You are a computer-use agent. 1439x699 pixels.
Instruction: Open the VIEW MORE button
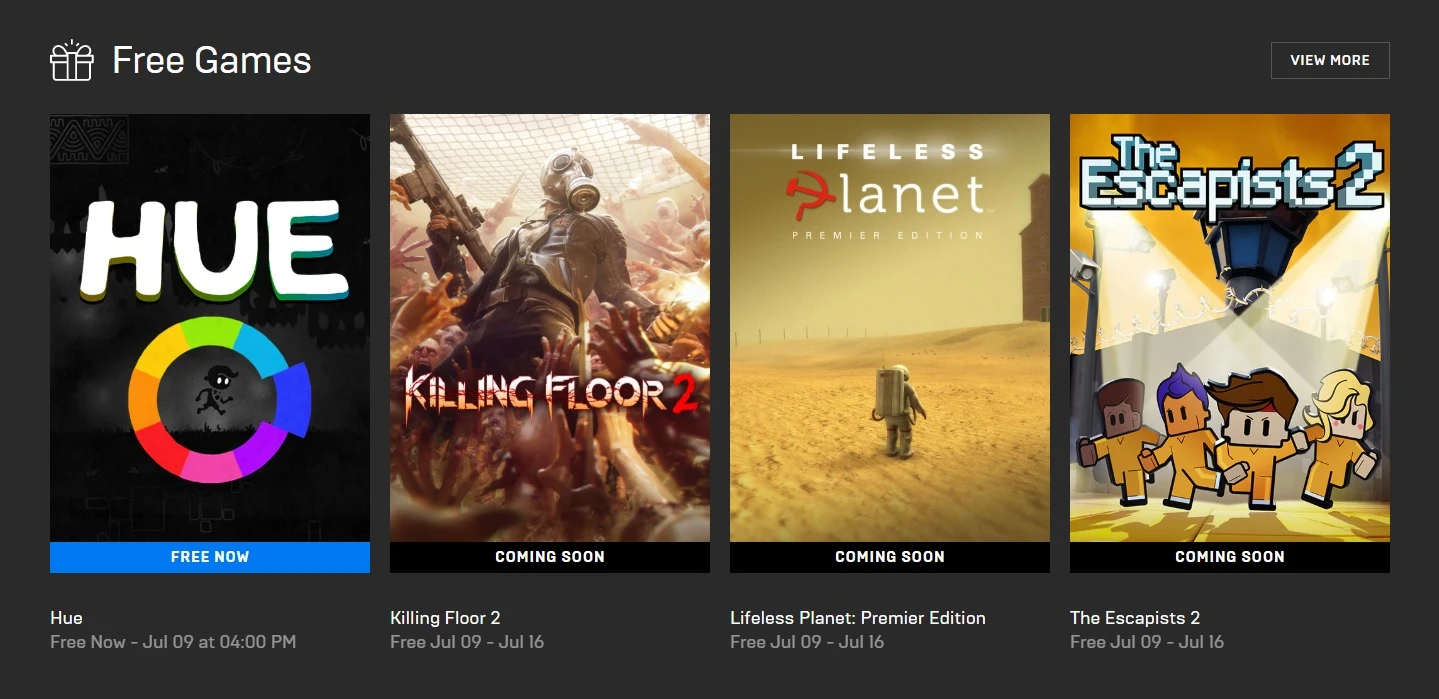click(x=1330, y=60)
